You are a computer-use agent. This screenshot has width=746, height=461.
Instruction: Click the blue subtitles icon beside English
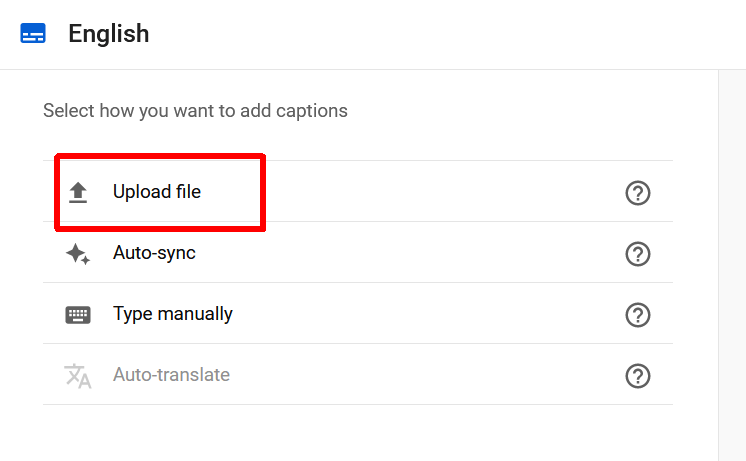33,34
